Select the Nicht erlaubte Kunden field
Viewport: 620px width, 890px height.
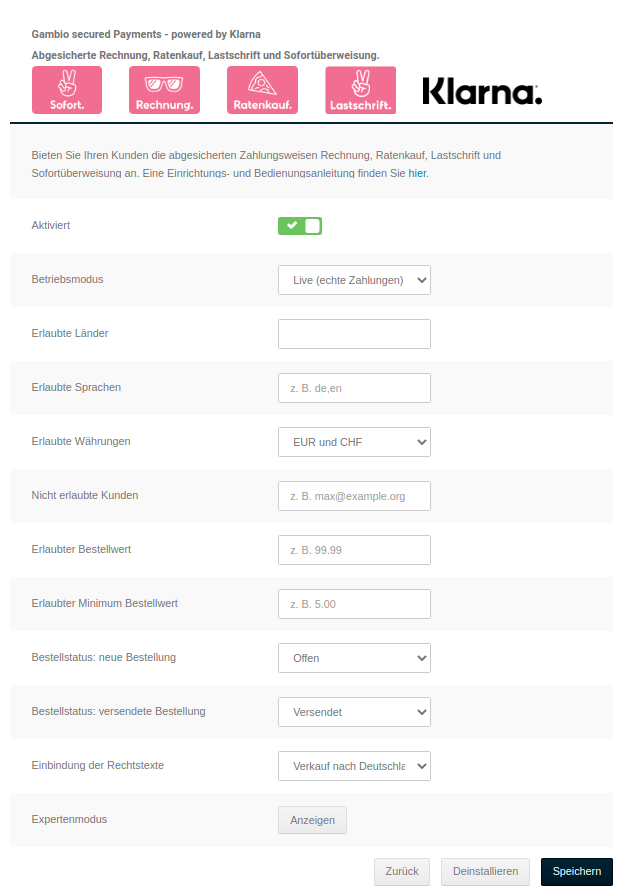354,496
